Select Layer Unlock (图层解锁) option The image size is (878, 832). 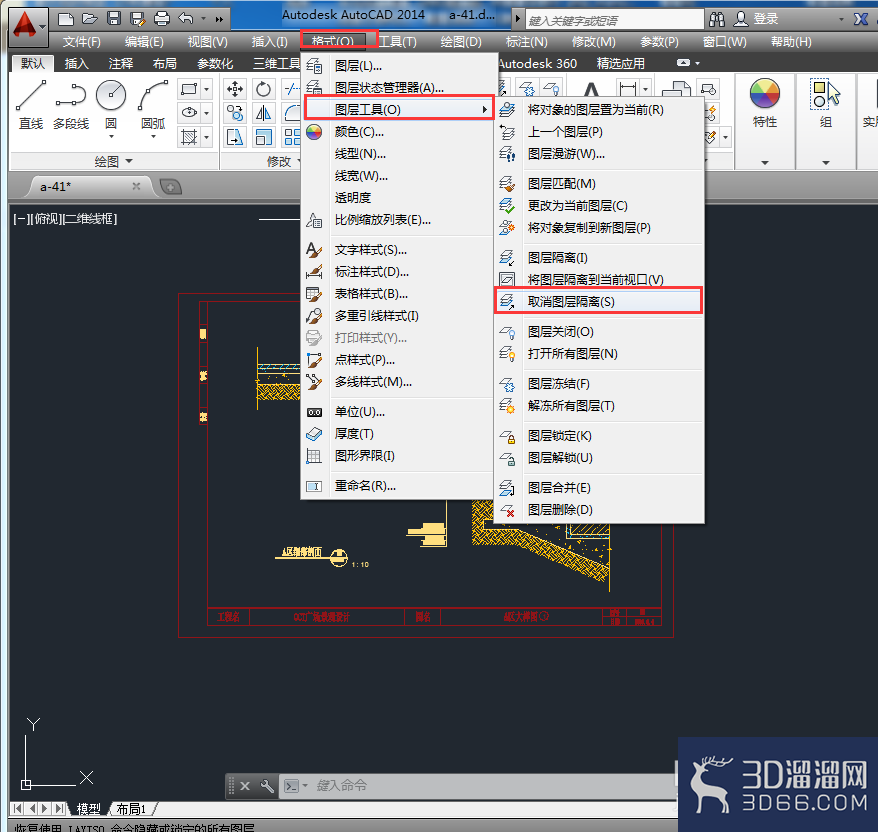[598, 458]
